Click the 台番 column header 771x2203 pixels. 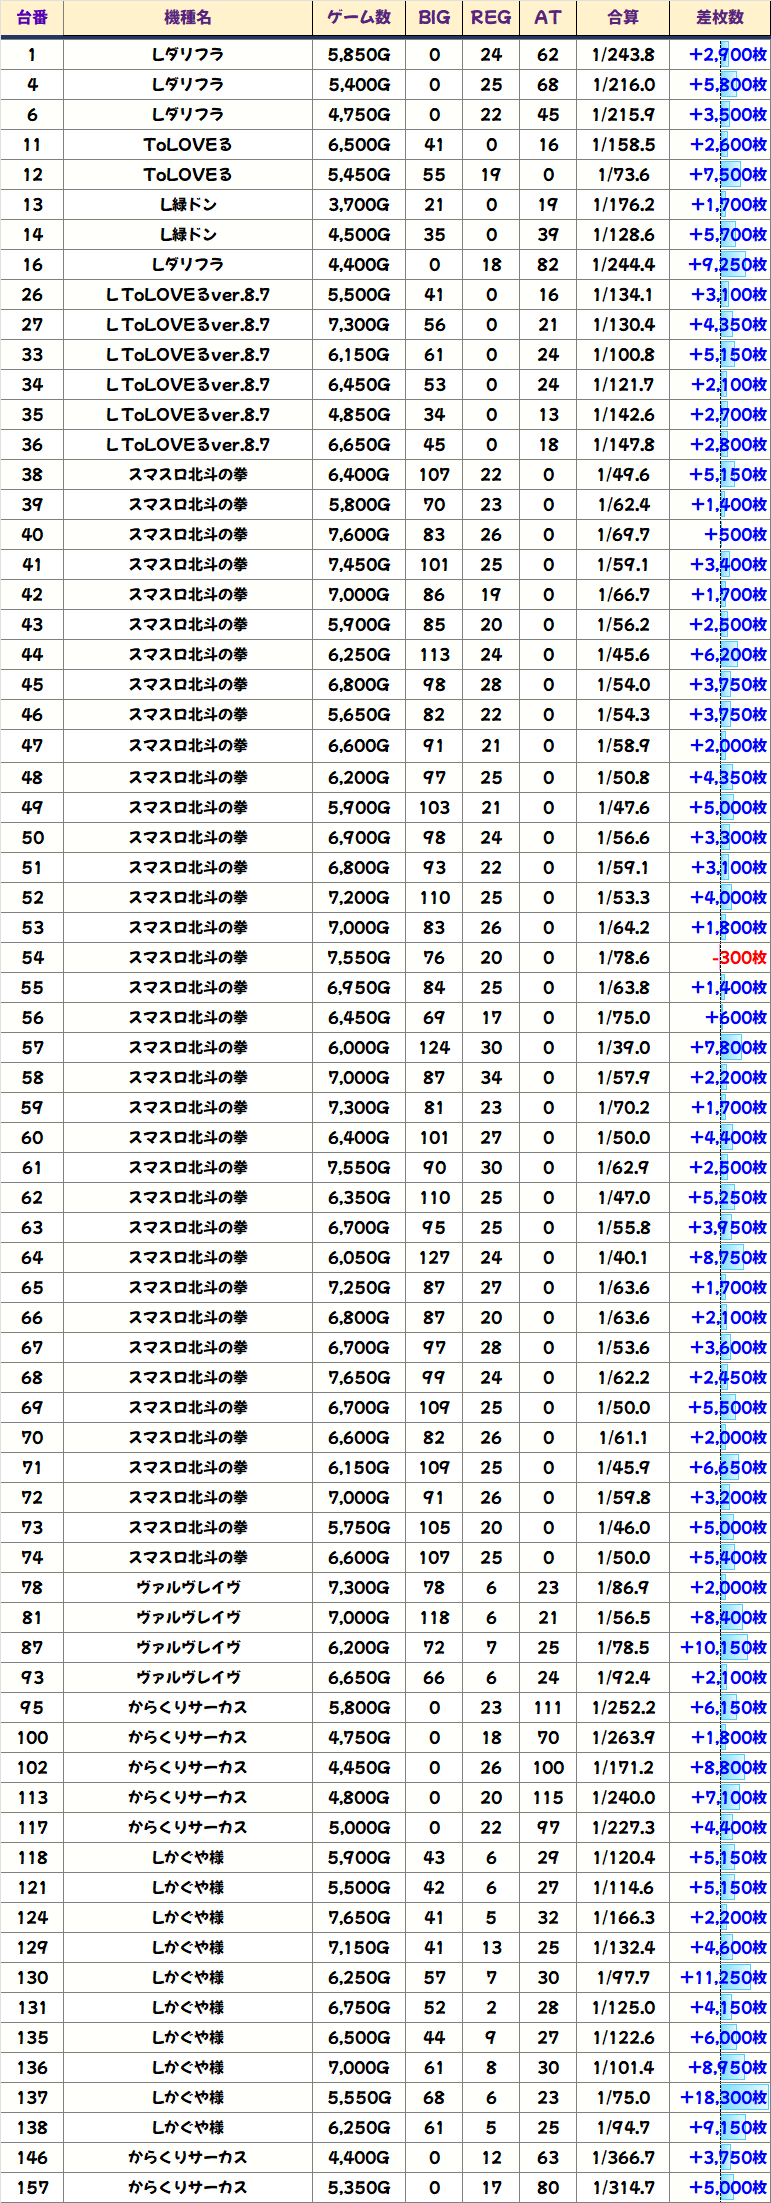[x=32, y=18]
